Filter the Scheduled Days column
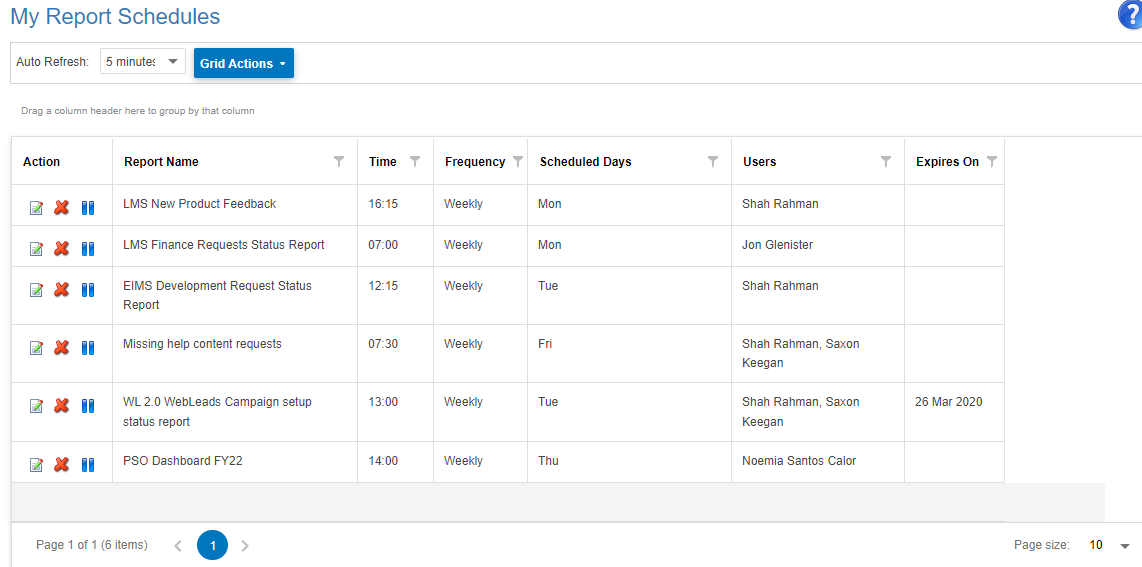The image size is (1142, 567). [x=713, y=162]
